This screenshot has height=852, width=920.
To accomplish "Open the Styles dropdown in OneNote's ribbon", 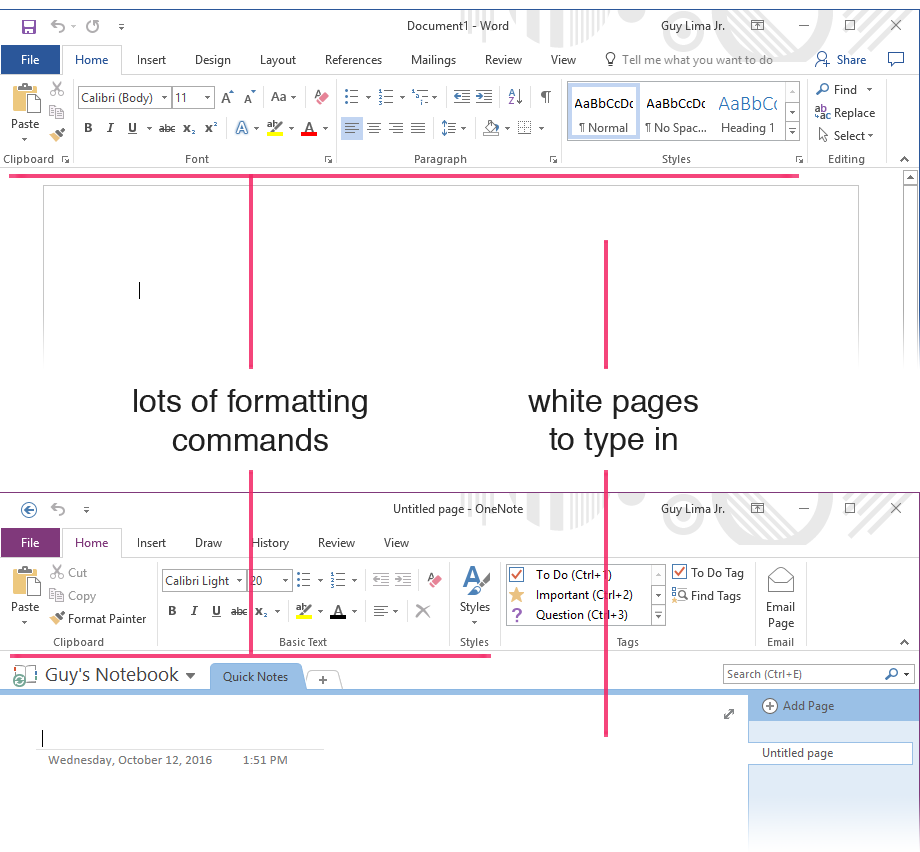I will point(475,595).
